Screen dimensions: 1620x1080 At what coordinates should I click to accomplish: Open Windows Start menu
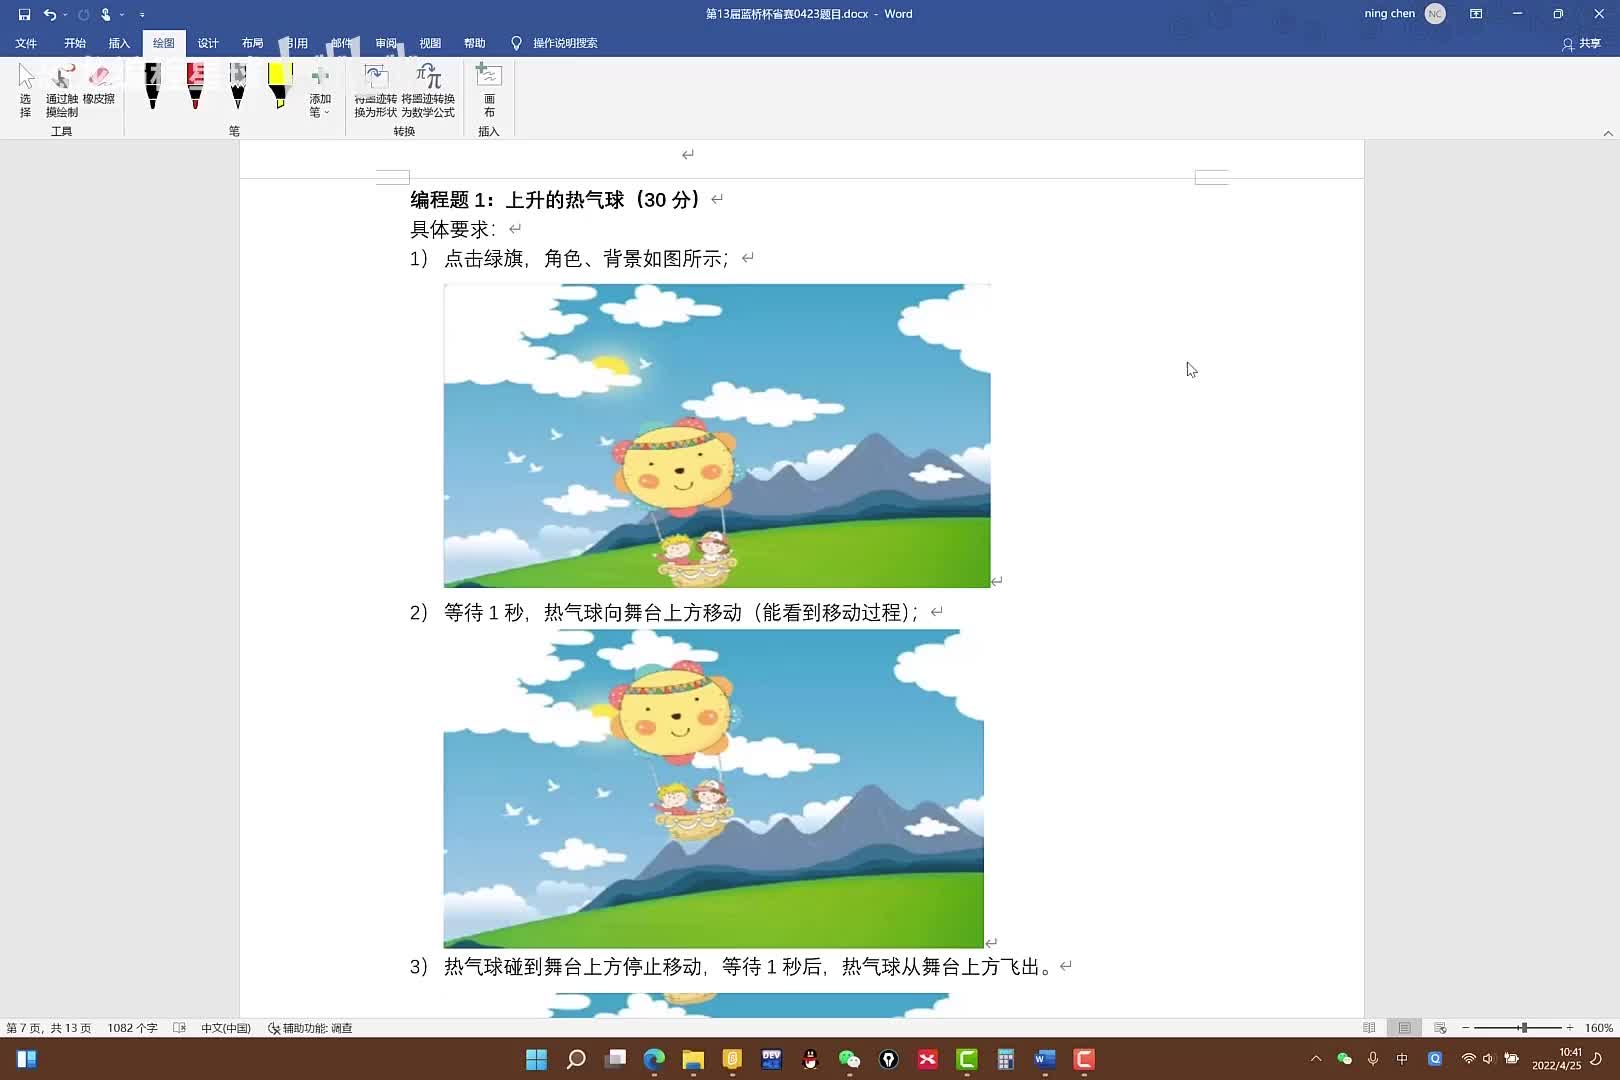tap(537, 1059)
